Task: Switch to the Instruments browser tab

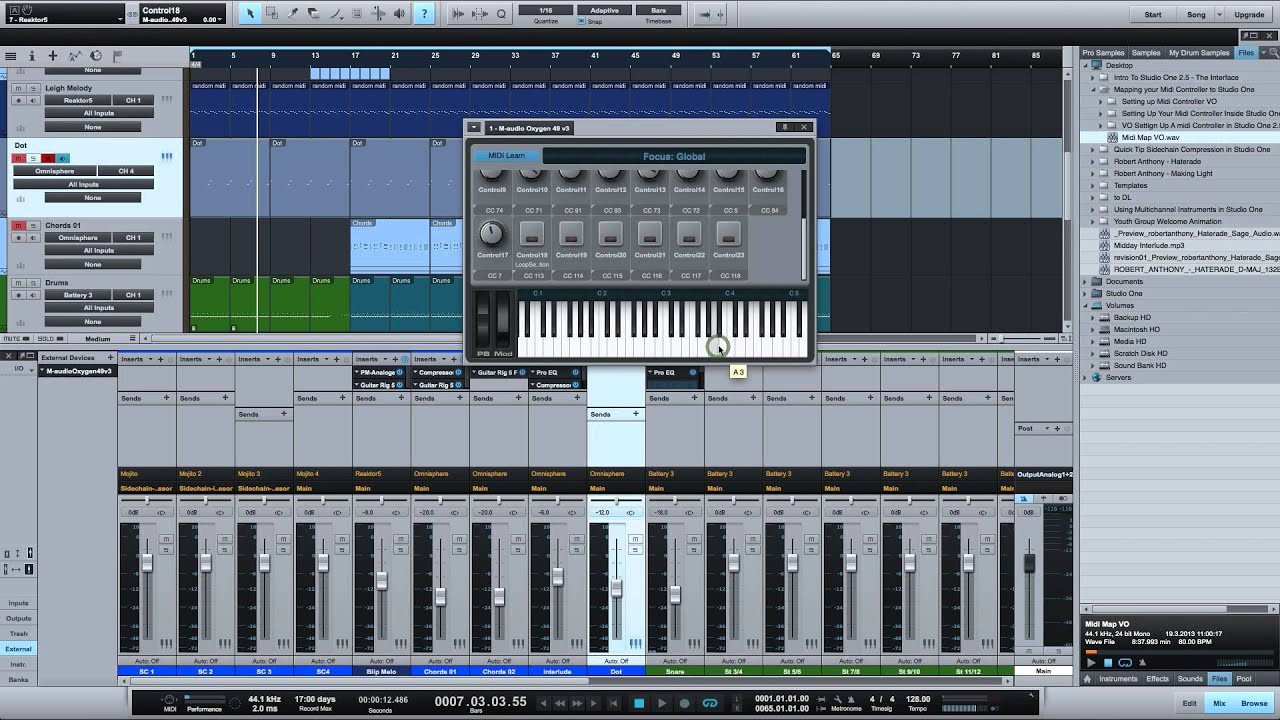Action: [1118, 678]
